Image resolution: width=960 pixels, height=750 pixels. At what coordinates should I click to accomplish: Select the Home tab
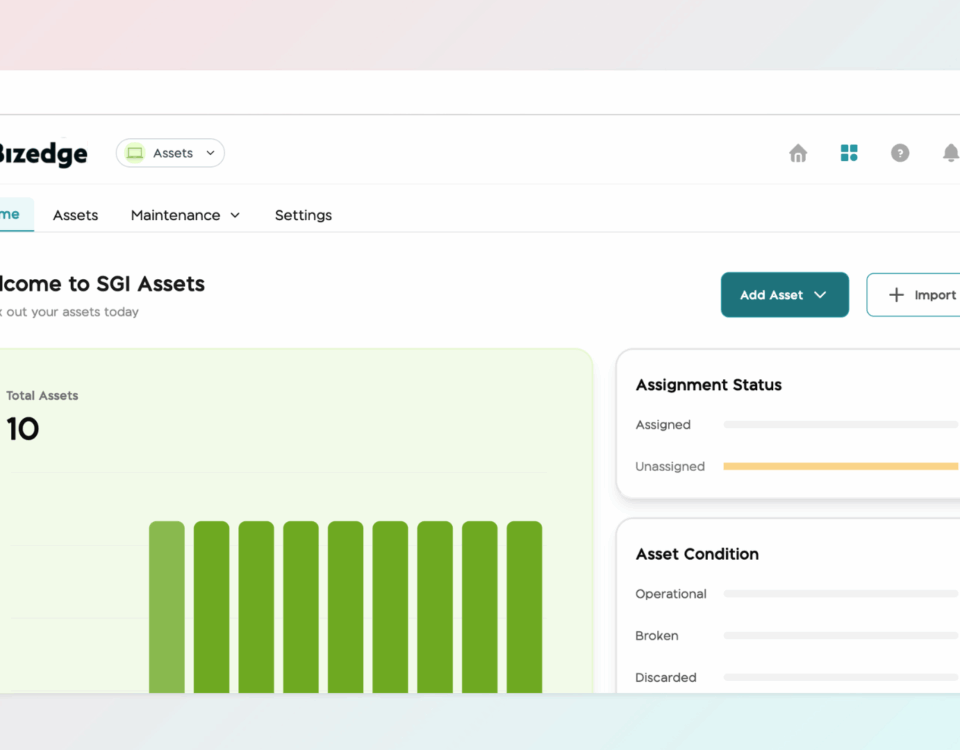[10, 214]
